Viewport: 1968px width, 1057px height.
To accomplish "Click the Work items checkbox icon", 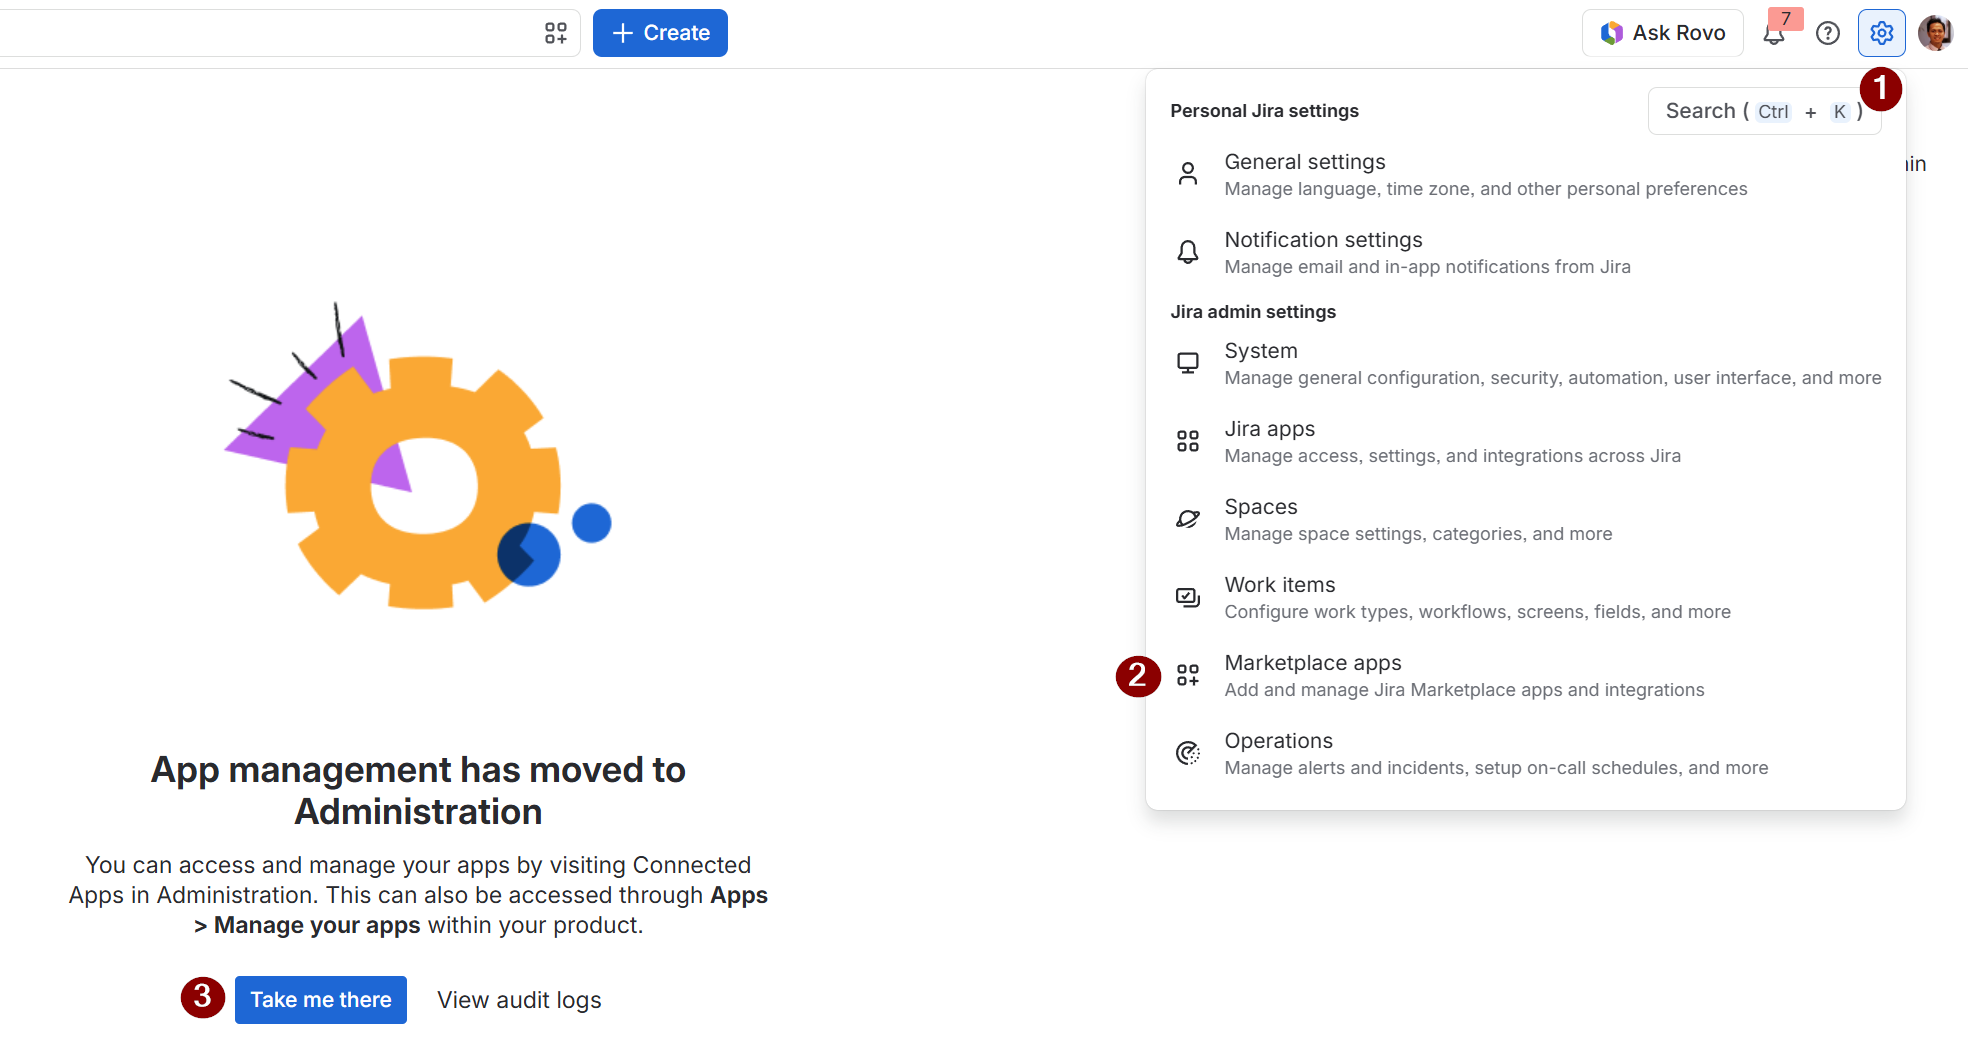I will (1187, 597).
